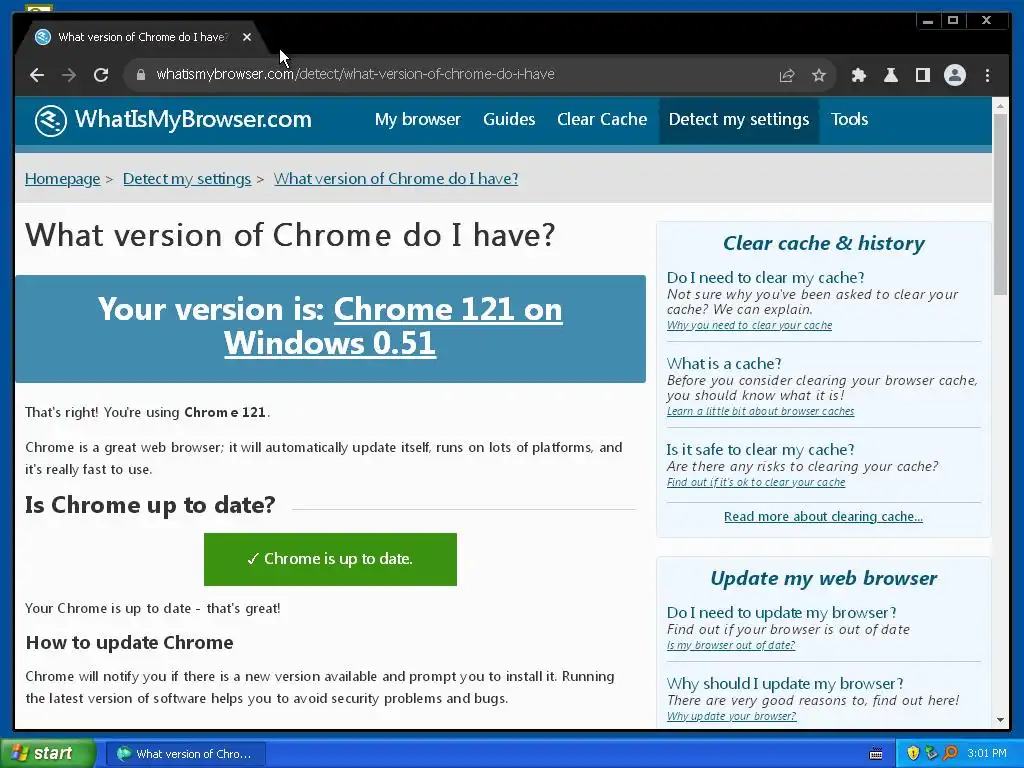Click 'Is my browser out of date?' link
The image size is (1024, 768).
731,645
